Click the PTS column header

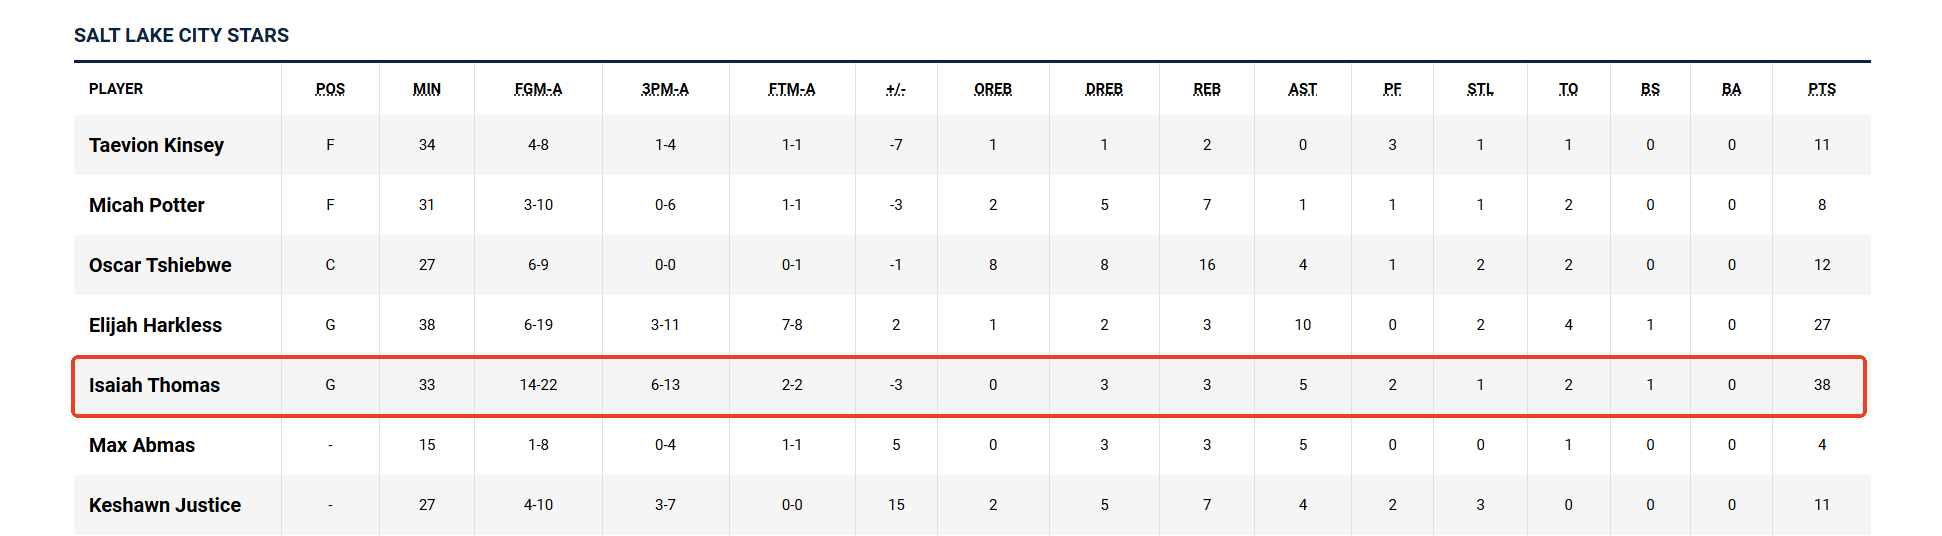point(1822,89)
